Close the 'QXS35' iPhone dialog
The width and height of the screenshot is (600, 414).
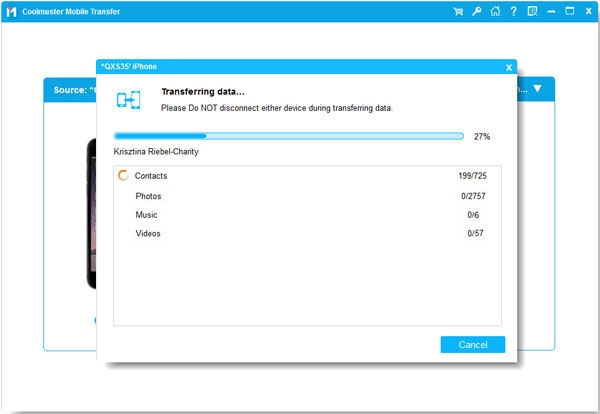(509, 68)
